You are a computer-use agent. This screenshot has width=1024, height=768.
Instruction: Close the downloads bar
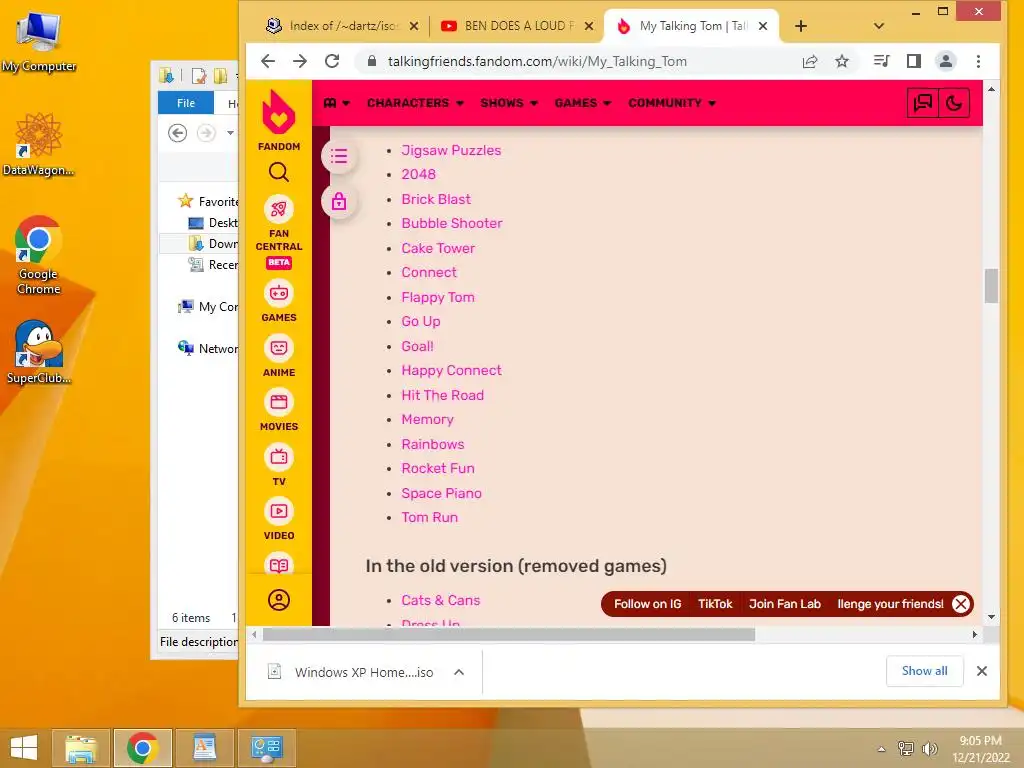(982, 671)
